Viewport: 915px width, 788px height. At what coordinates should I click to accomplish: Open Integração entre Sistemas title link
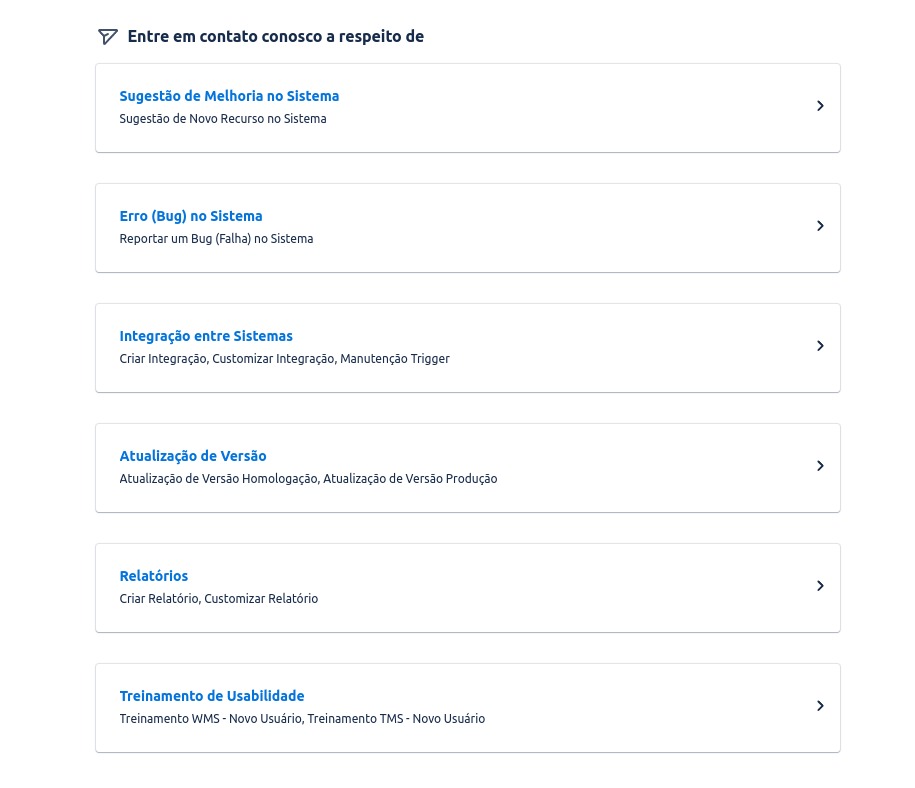(x=206, y=336)
